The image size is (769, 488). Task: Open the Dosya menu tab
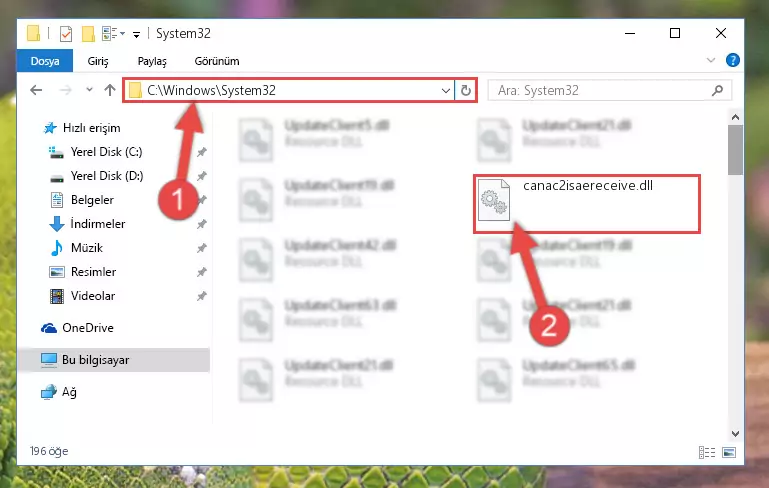45,61
